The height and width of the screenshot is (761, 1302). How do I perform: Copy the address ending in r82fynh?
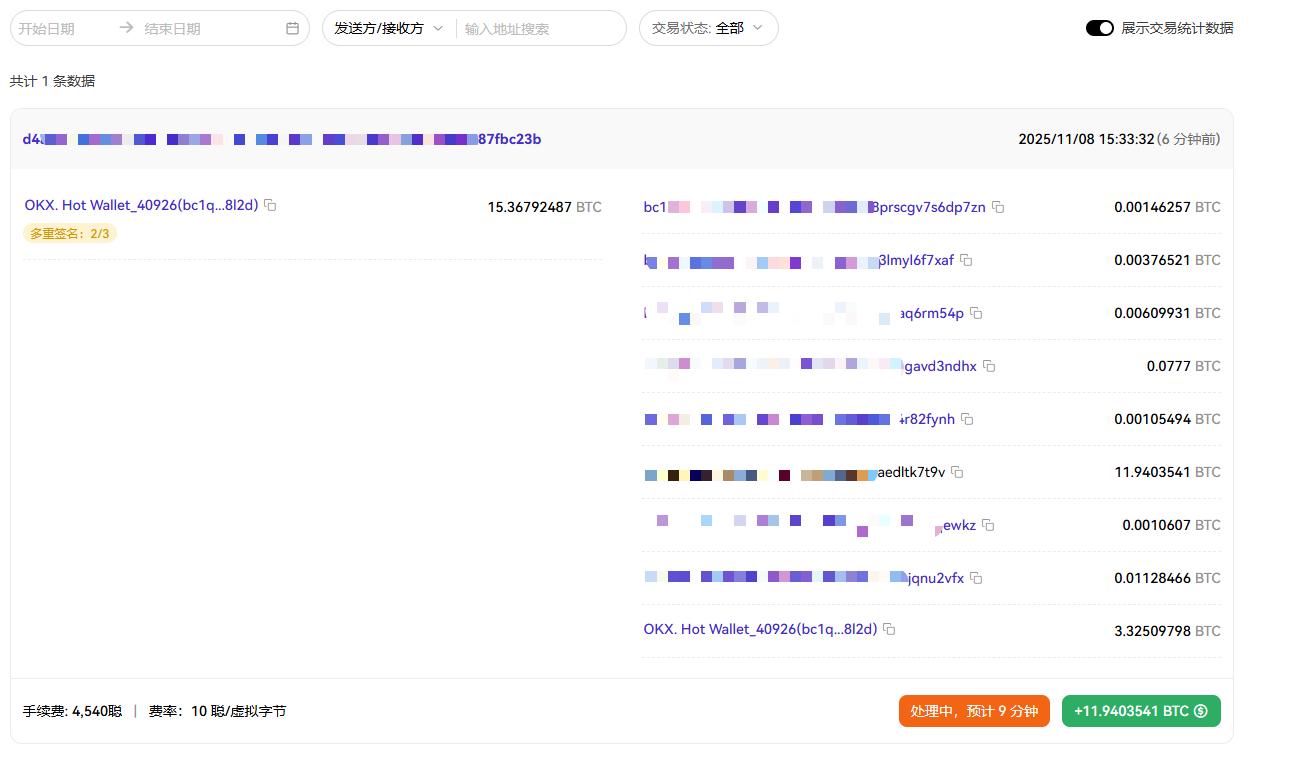[x=967, y=420]
